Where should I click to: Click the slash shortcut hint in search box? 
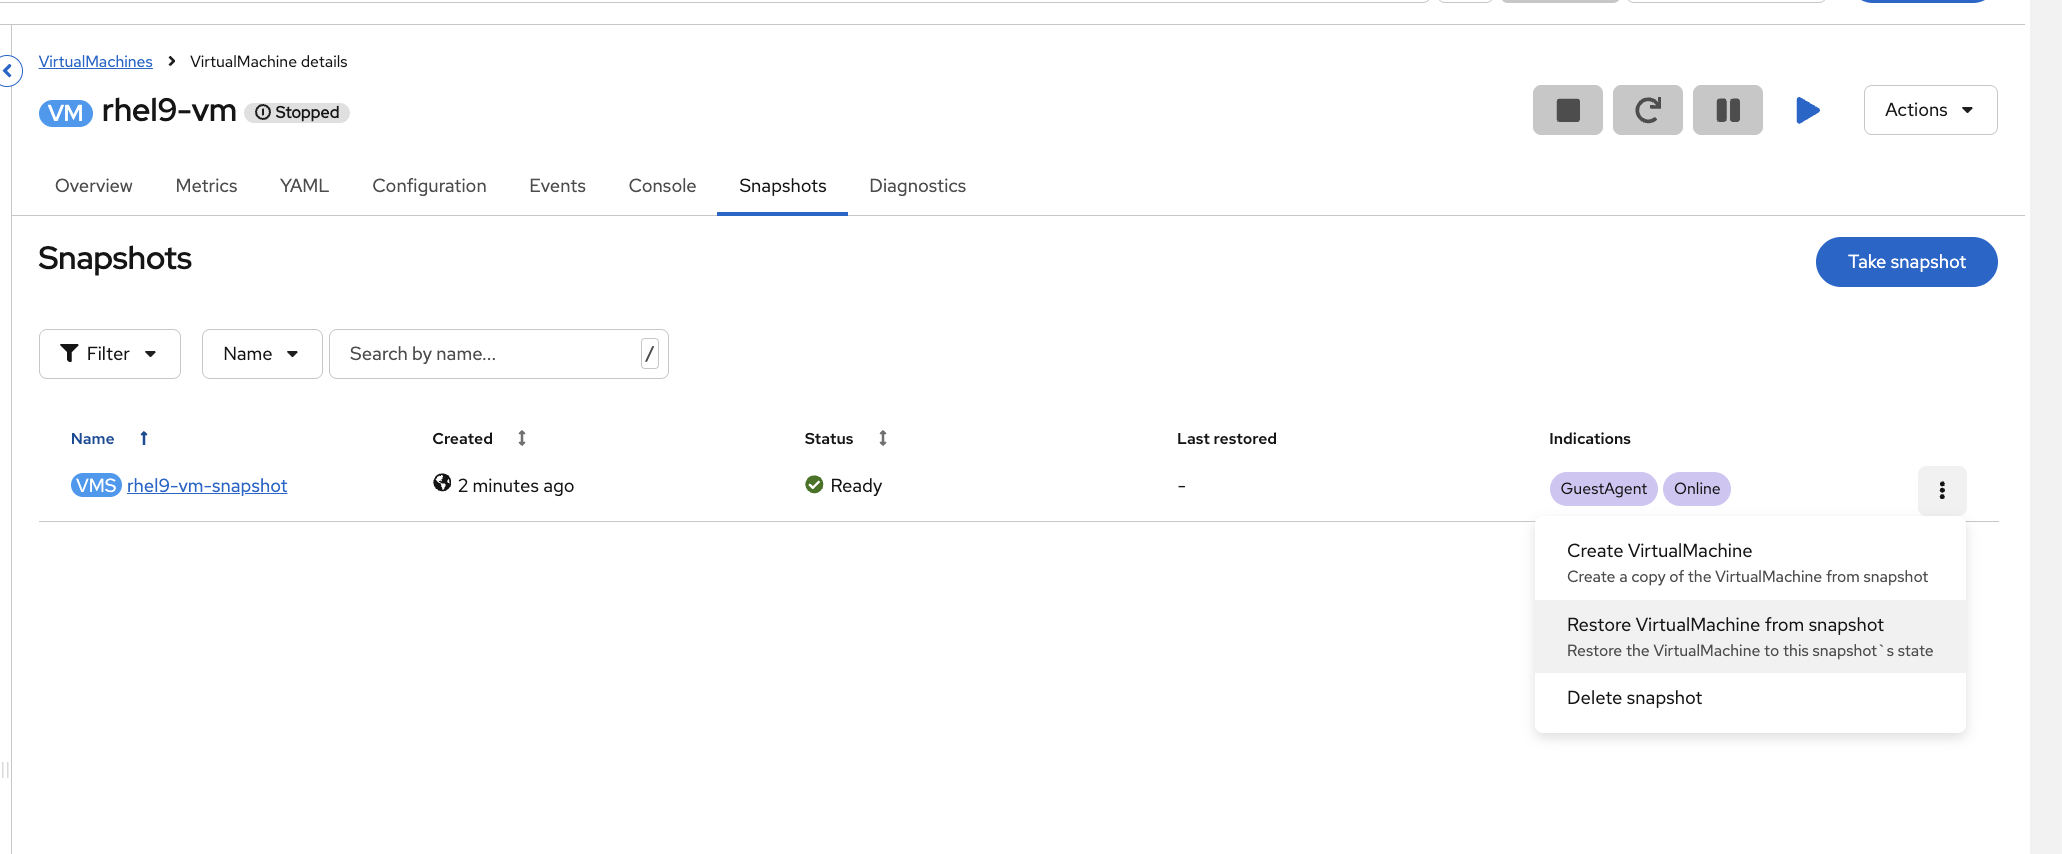649,353
